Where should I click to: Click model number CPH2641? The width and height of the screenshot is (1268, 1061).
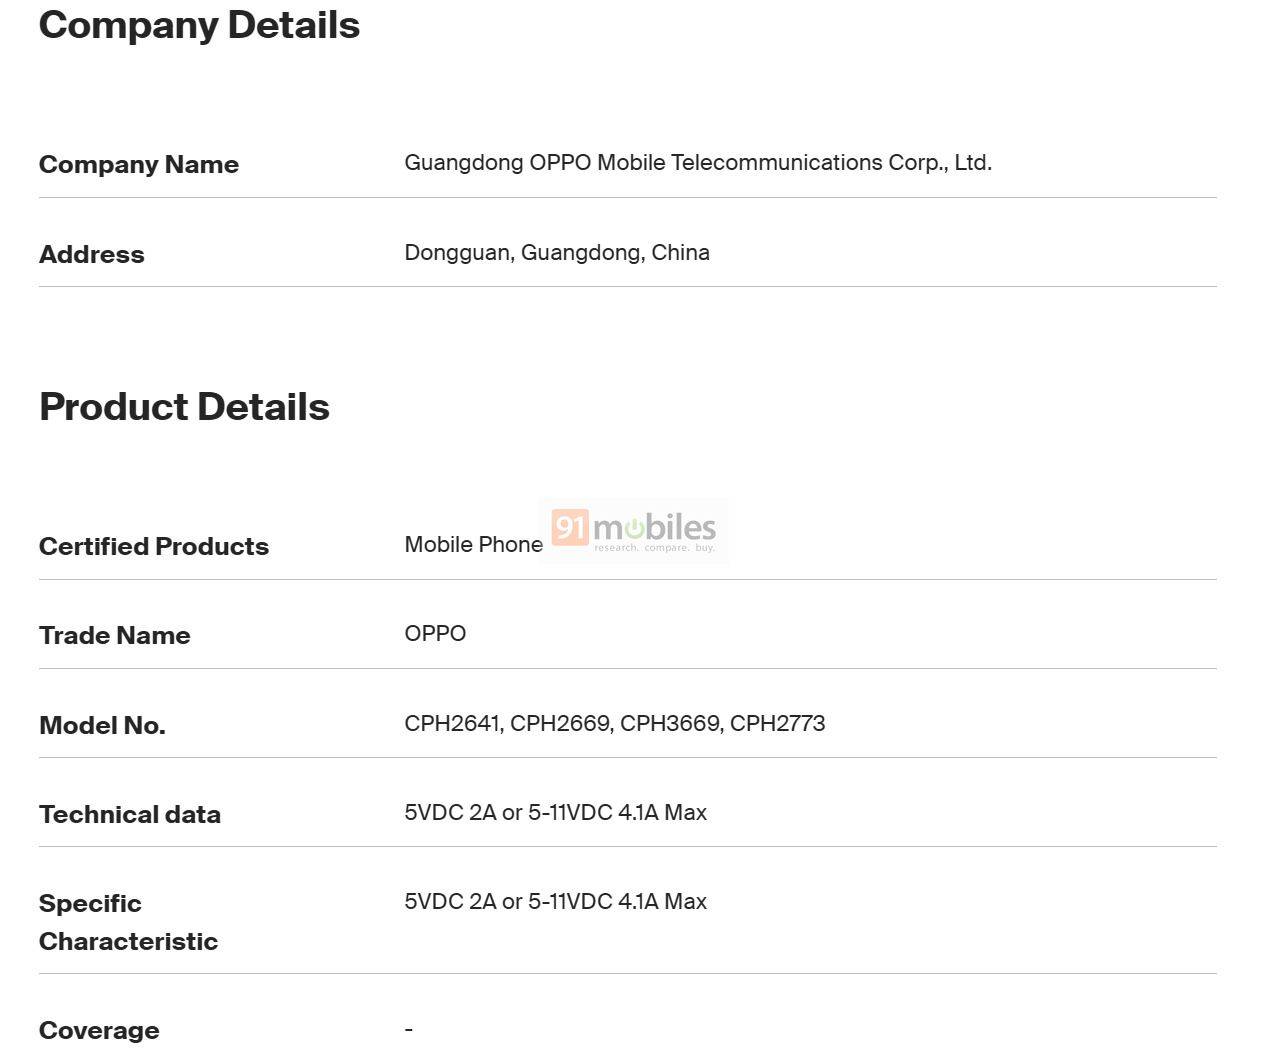point(452,724)
